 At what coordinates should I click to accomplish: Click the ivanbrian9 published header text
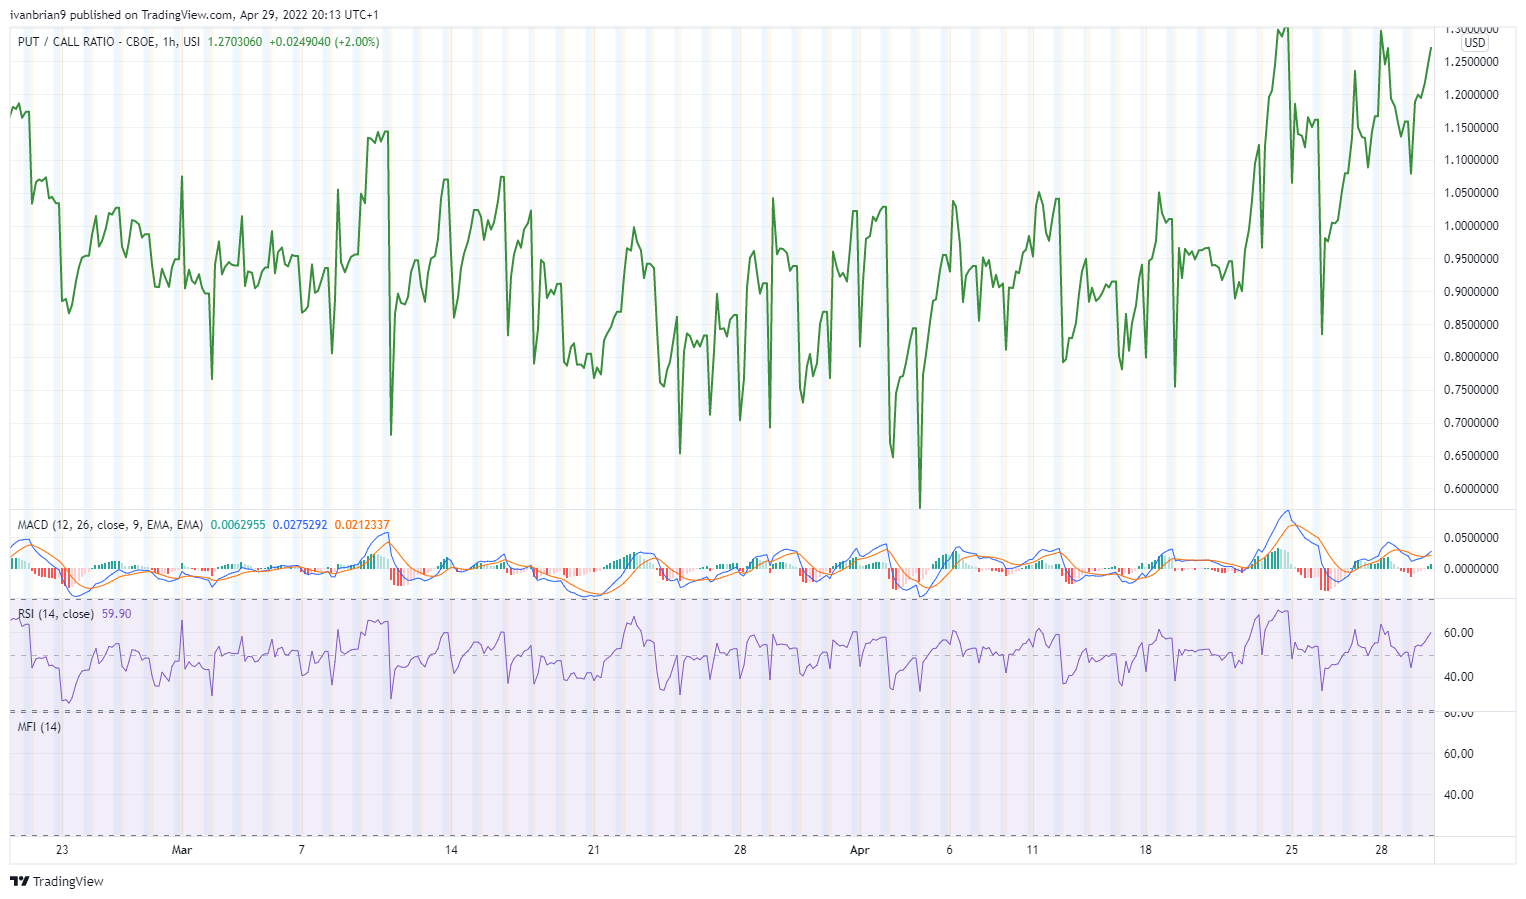194,15
